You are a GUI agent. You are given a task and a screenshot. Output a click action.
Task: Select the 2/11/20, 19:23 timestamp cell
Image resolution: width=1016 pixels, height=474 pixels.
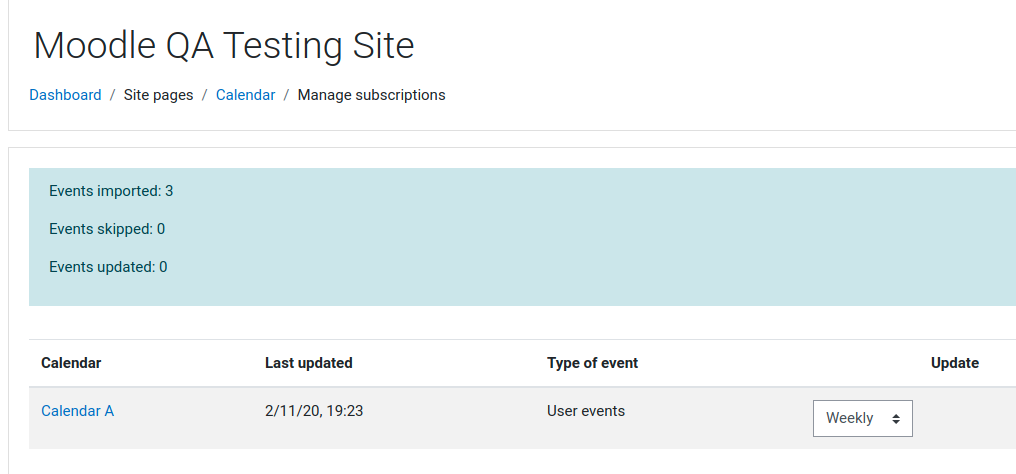tap(314, 411)
